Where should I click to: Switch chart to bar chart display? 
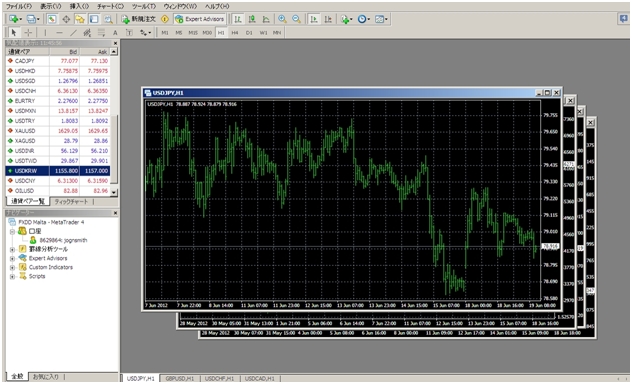coord(238,19)
